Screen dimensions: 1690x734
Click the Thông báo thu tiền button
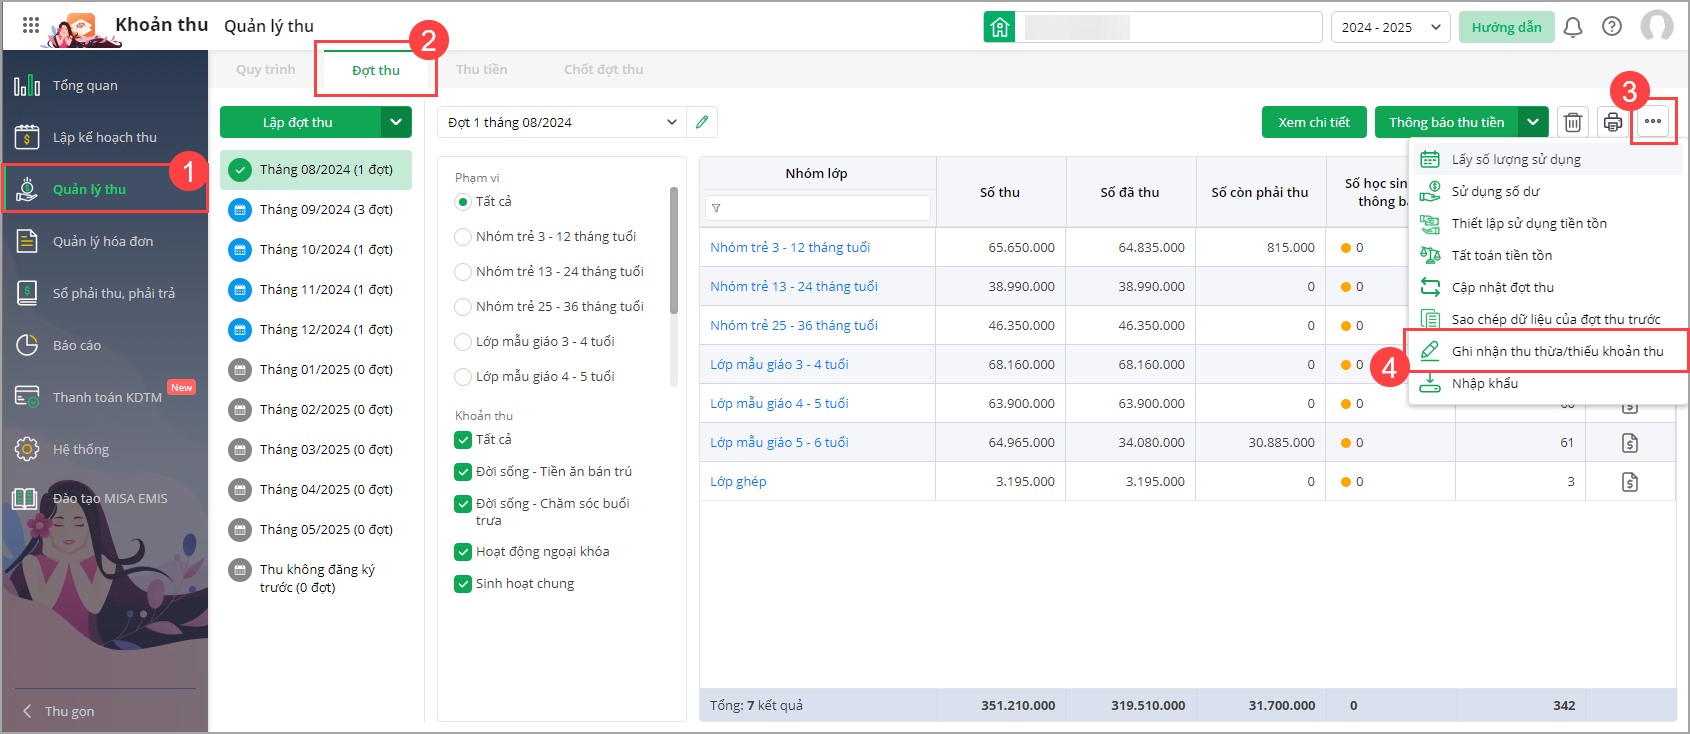[x=1447, y=122]
